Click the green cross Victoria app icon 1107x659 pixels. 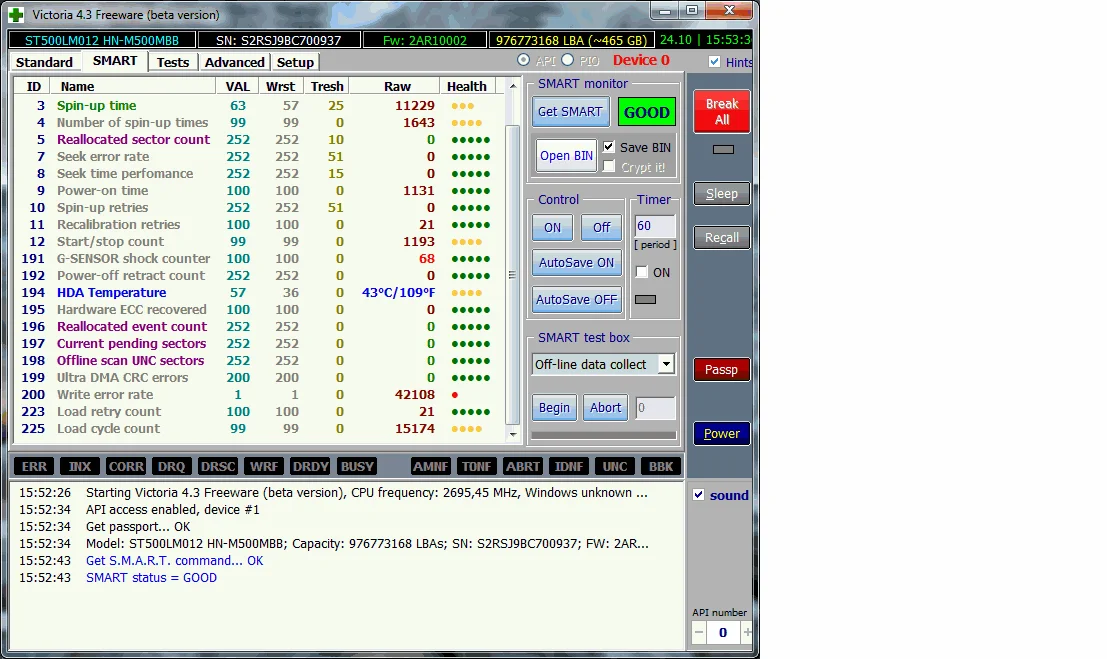(x=16, y=14)
